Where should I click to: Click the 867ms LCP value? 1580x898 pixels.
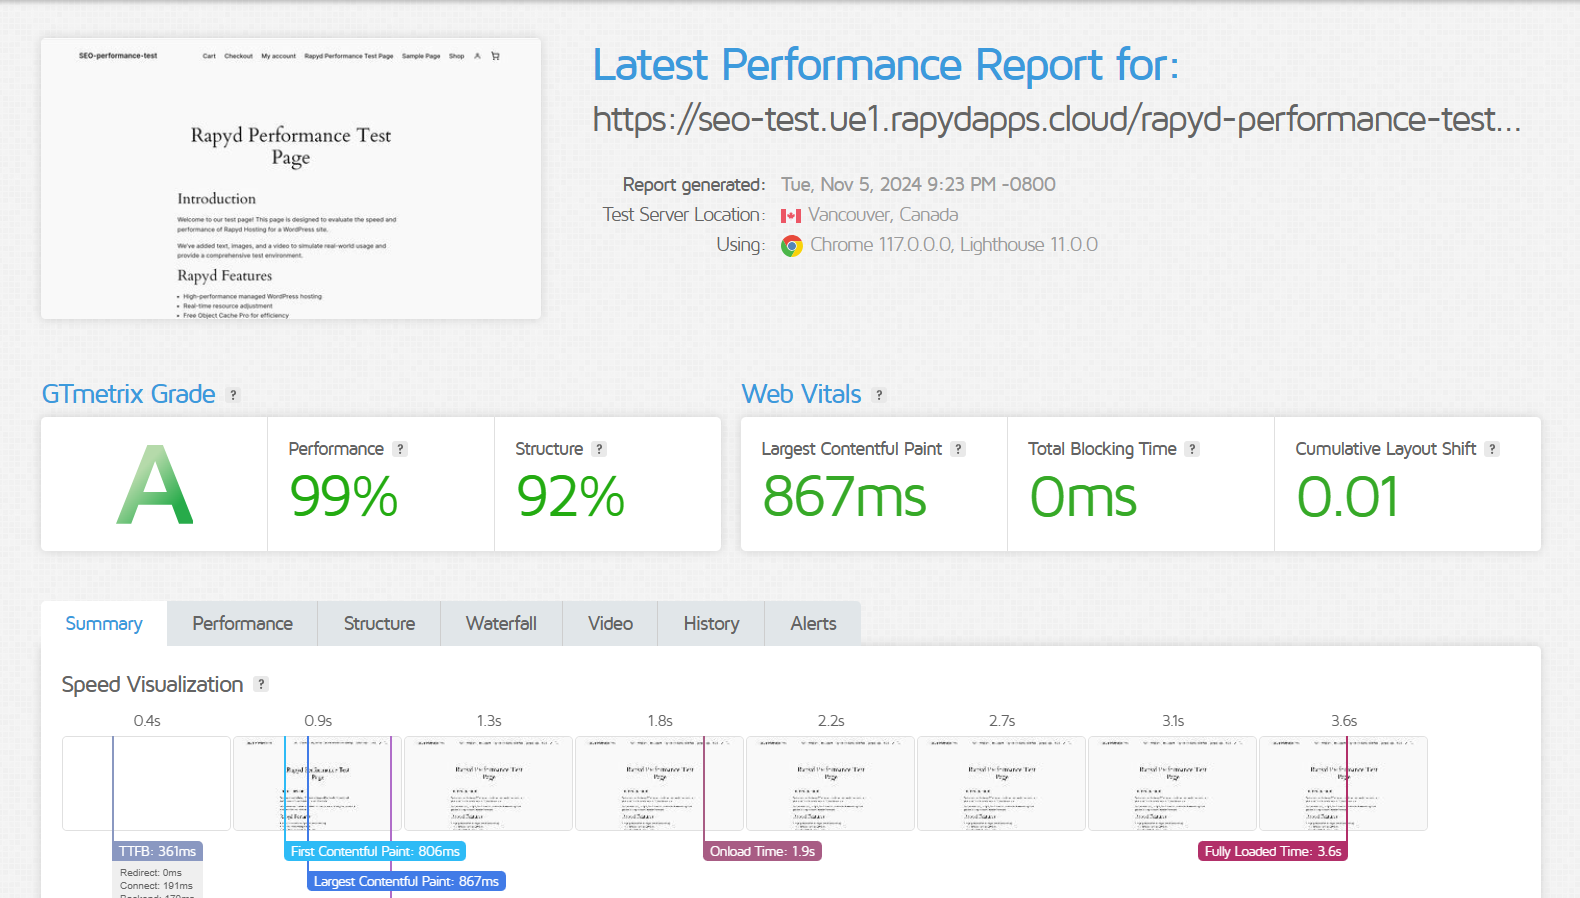tap(845, 497)
